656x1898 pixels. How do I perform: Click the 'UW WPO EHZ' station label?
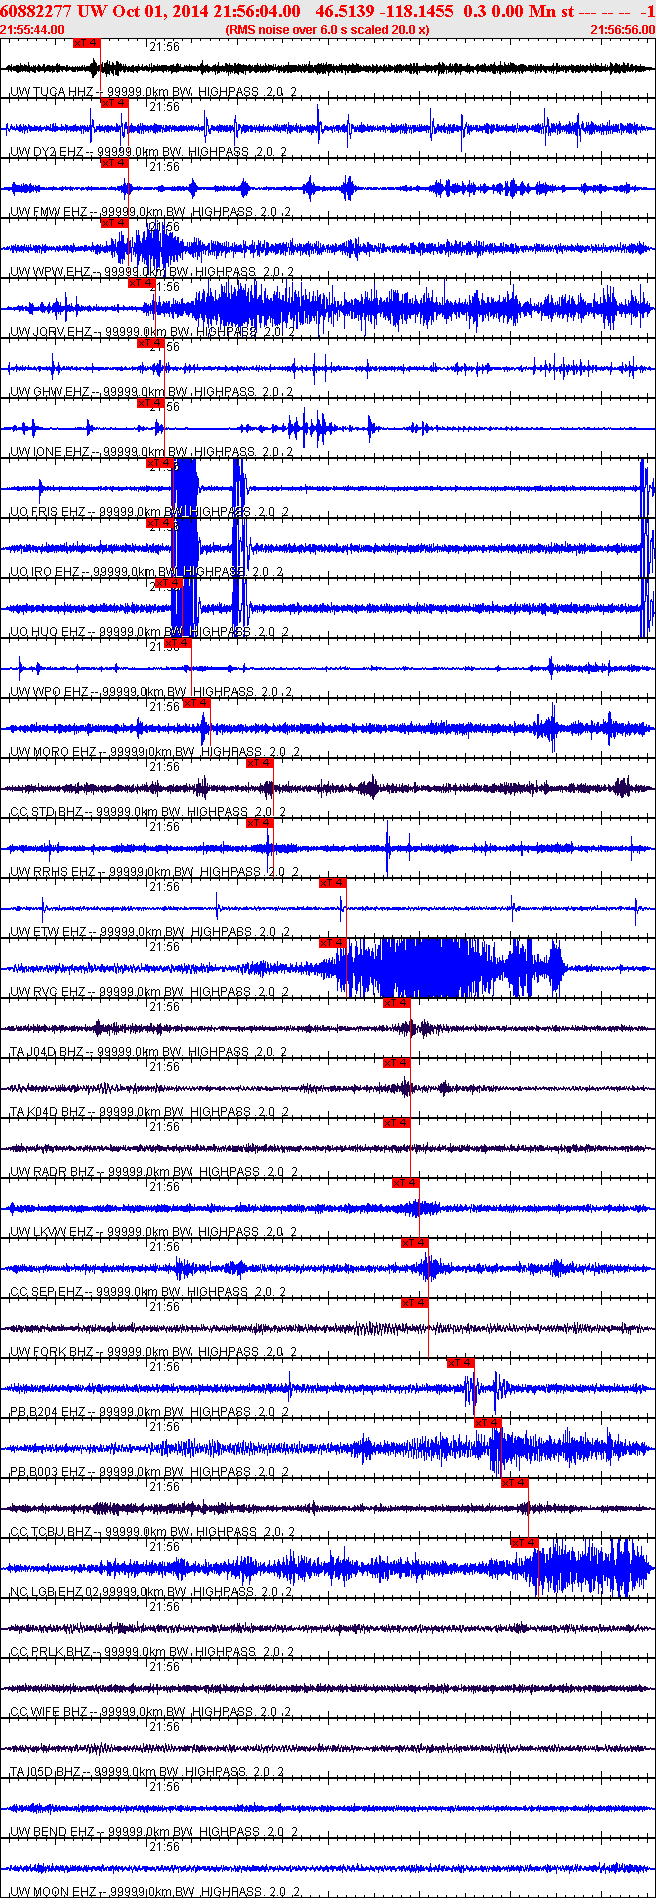tap(48, 692)
